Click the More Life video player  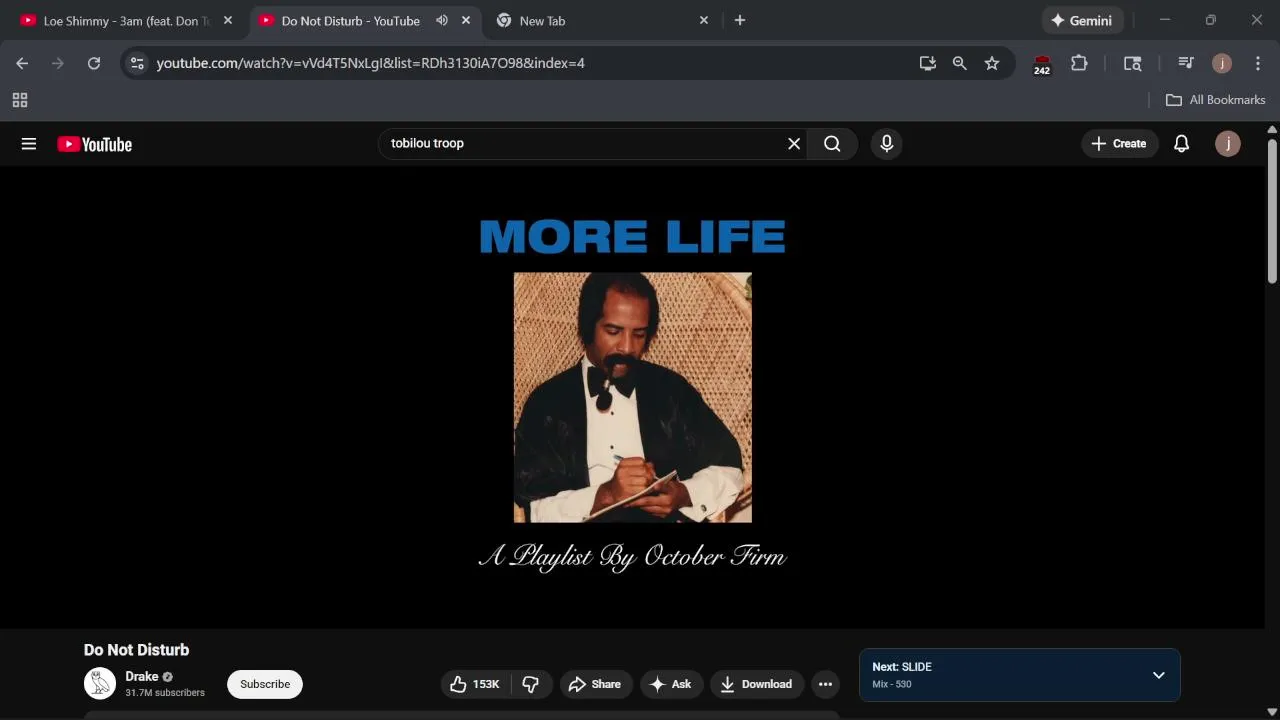(632, 397)
